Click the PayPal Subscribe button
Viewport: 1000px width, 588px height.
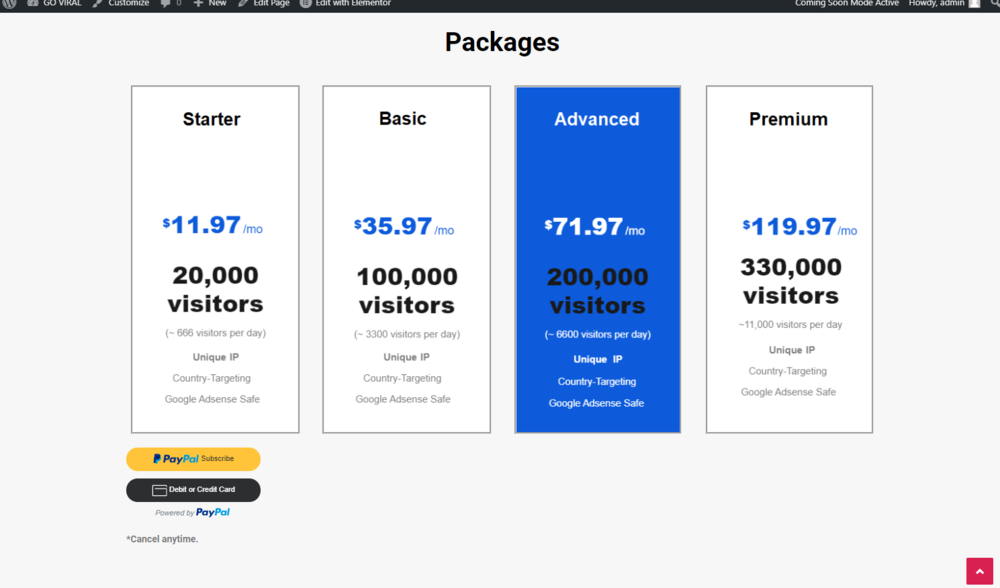tap(193, 459)
